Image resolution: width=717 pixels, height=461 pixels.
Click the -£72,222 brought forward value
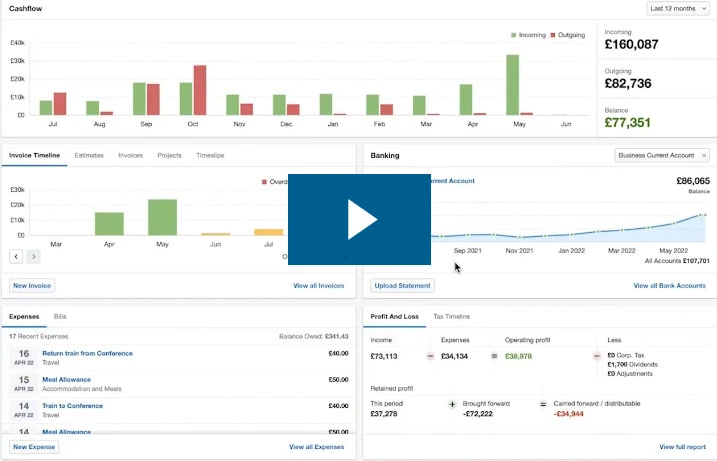point(477,414)
